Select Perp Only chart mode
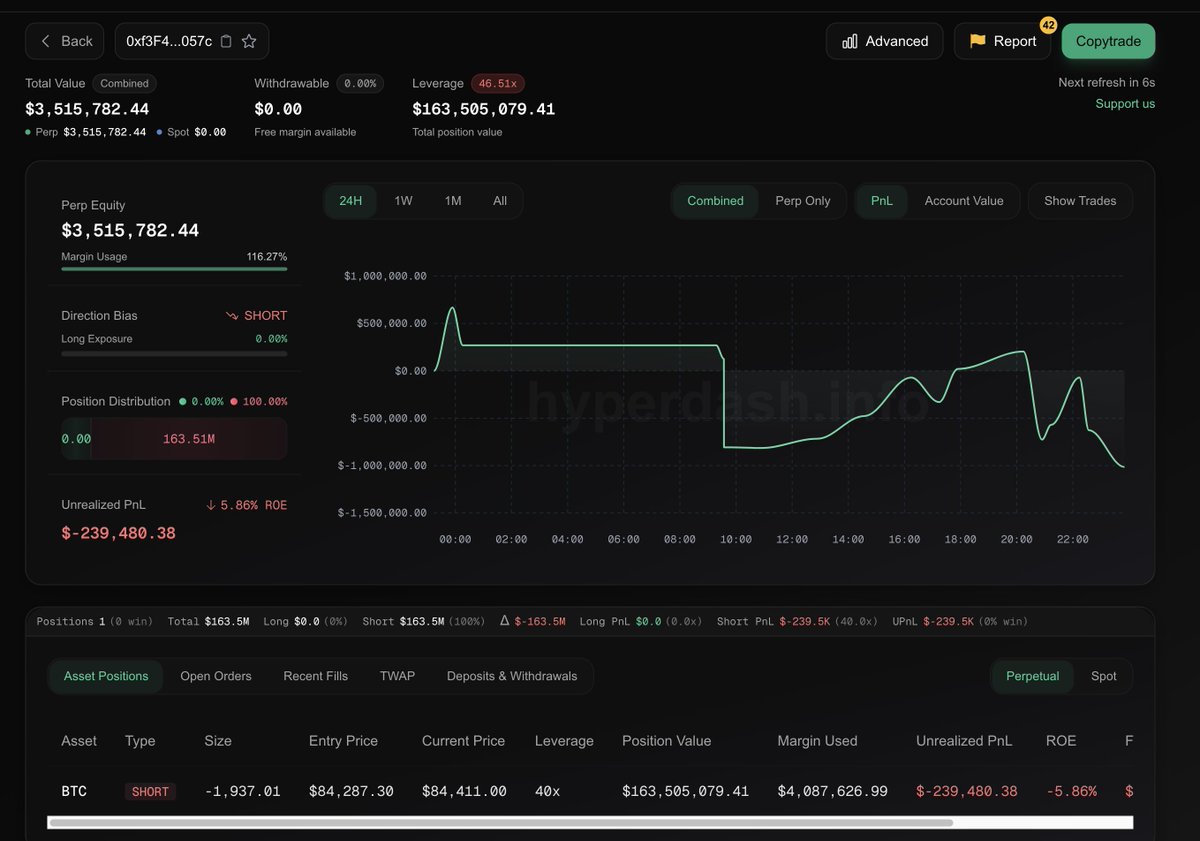Viewport: 1200px width, 841px height. 803,201
